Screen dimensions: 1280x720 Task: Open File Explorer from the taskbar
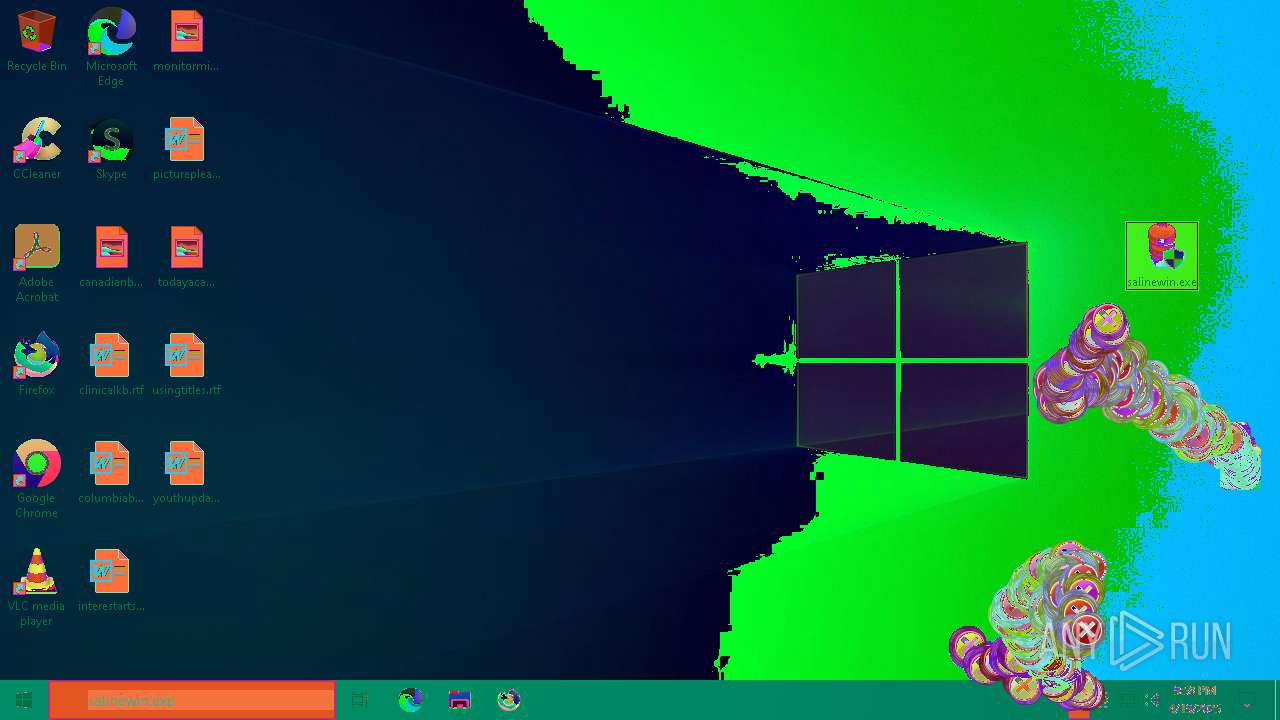pos(460,700)
